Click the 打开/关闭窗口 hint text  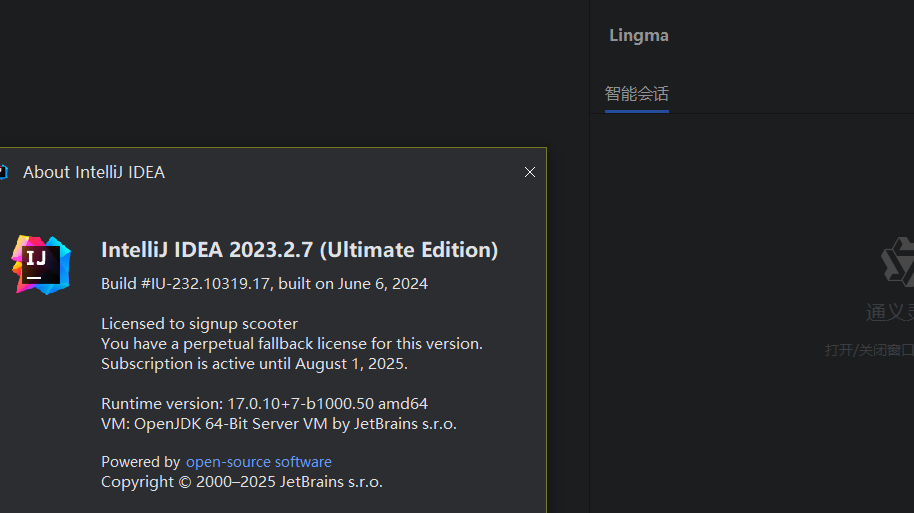(868, 350)
